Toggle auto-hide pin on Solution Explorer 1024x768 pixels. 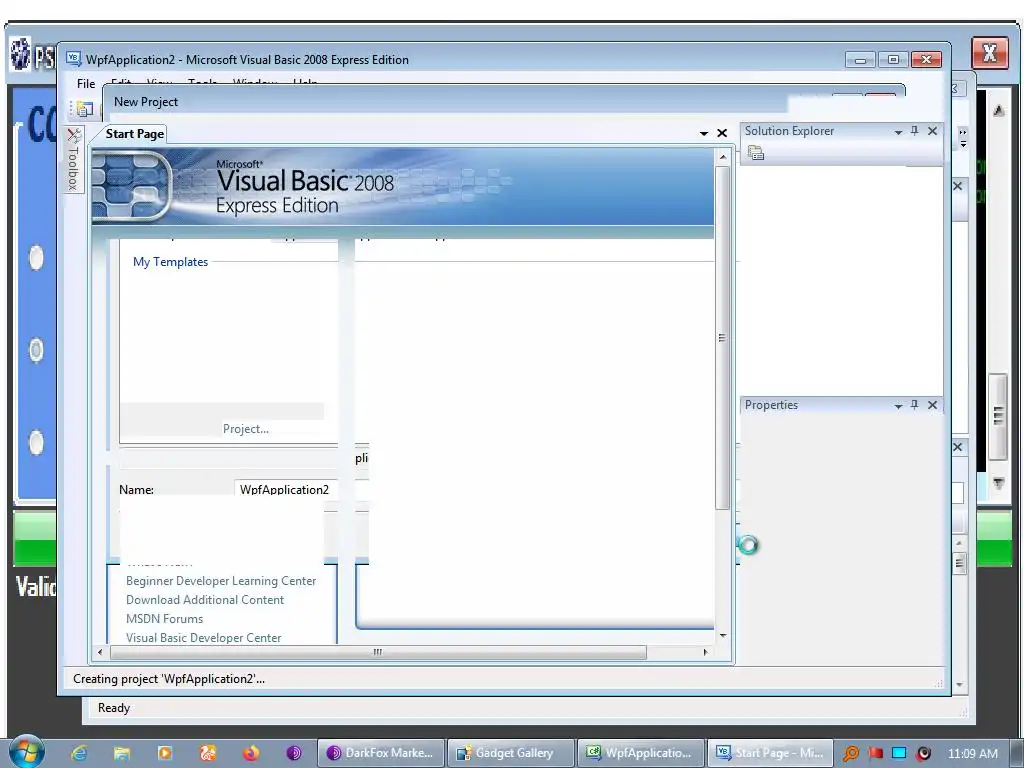click(x=914, y=131)
